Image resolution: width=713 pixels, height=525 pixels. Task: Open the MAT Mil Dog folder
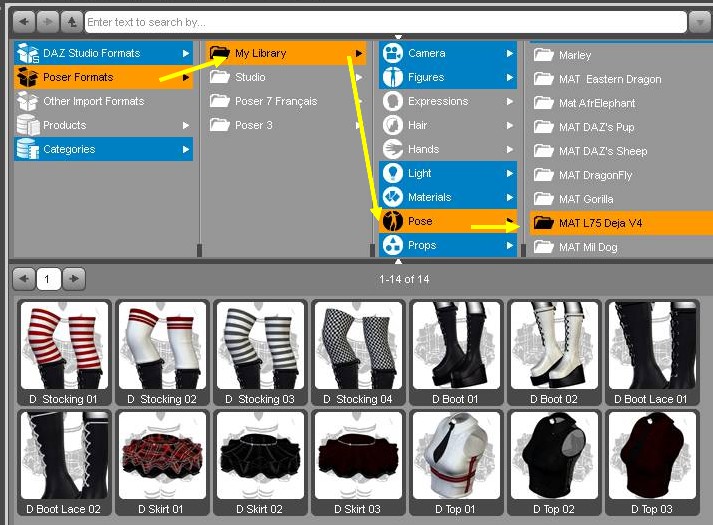click(x=621, y=247)
